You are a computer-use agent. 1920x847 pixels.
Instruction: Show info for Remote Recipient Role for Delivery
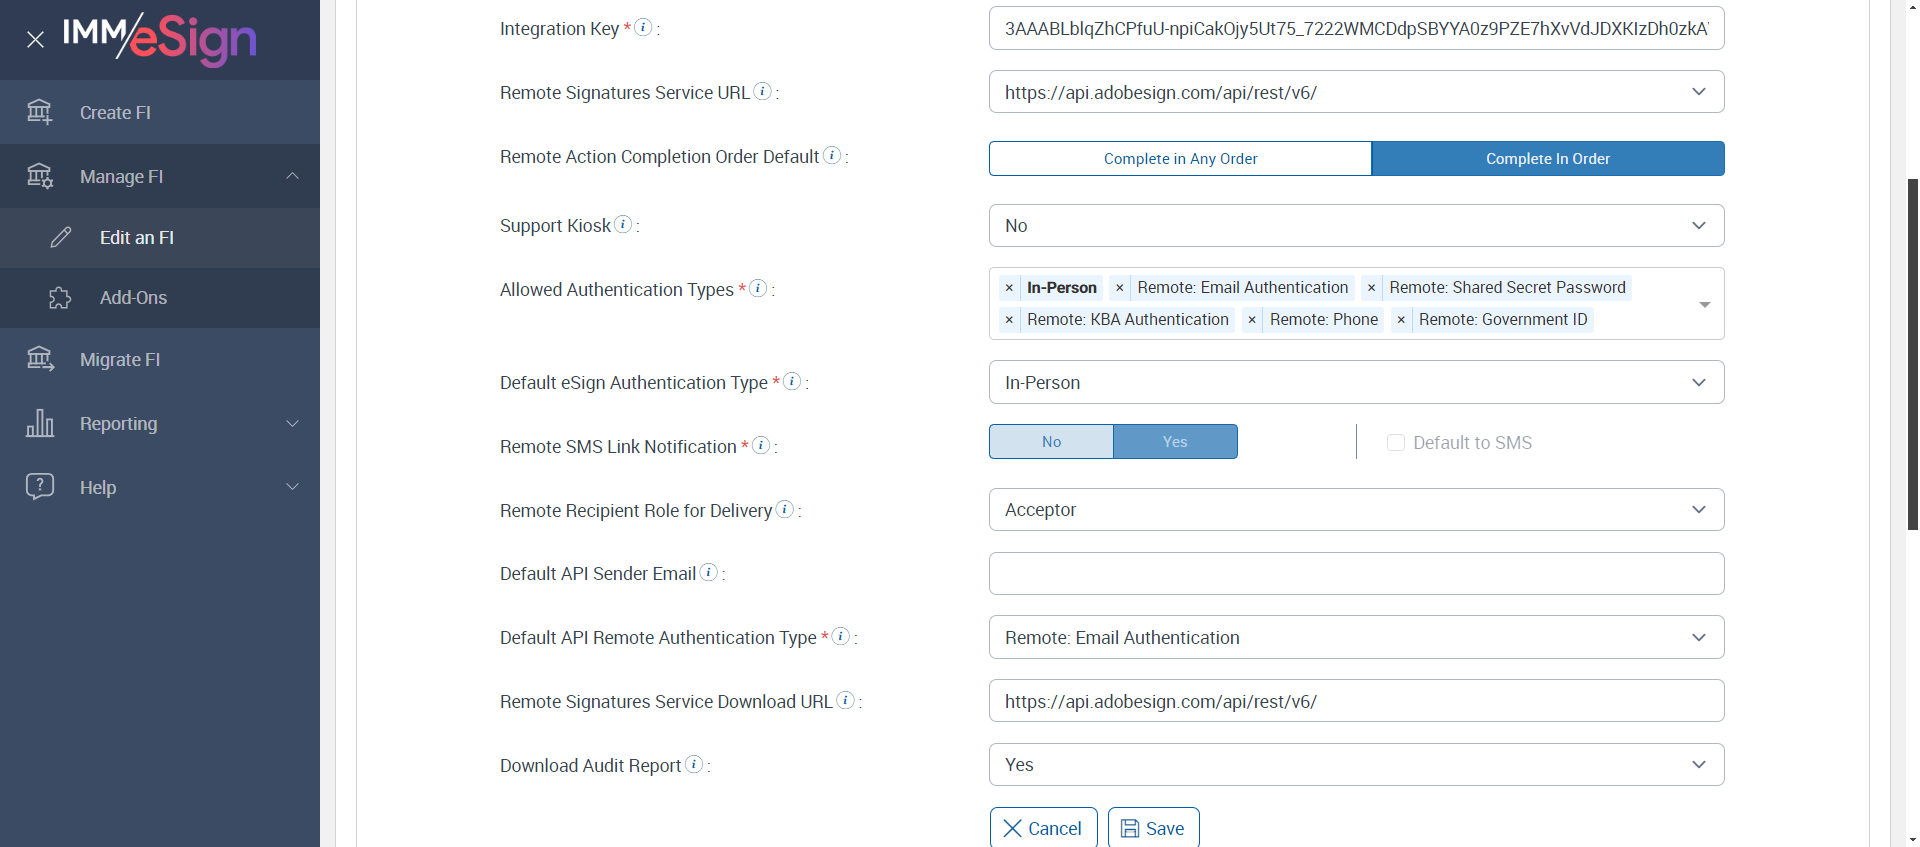click(785, 509)
